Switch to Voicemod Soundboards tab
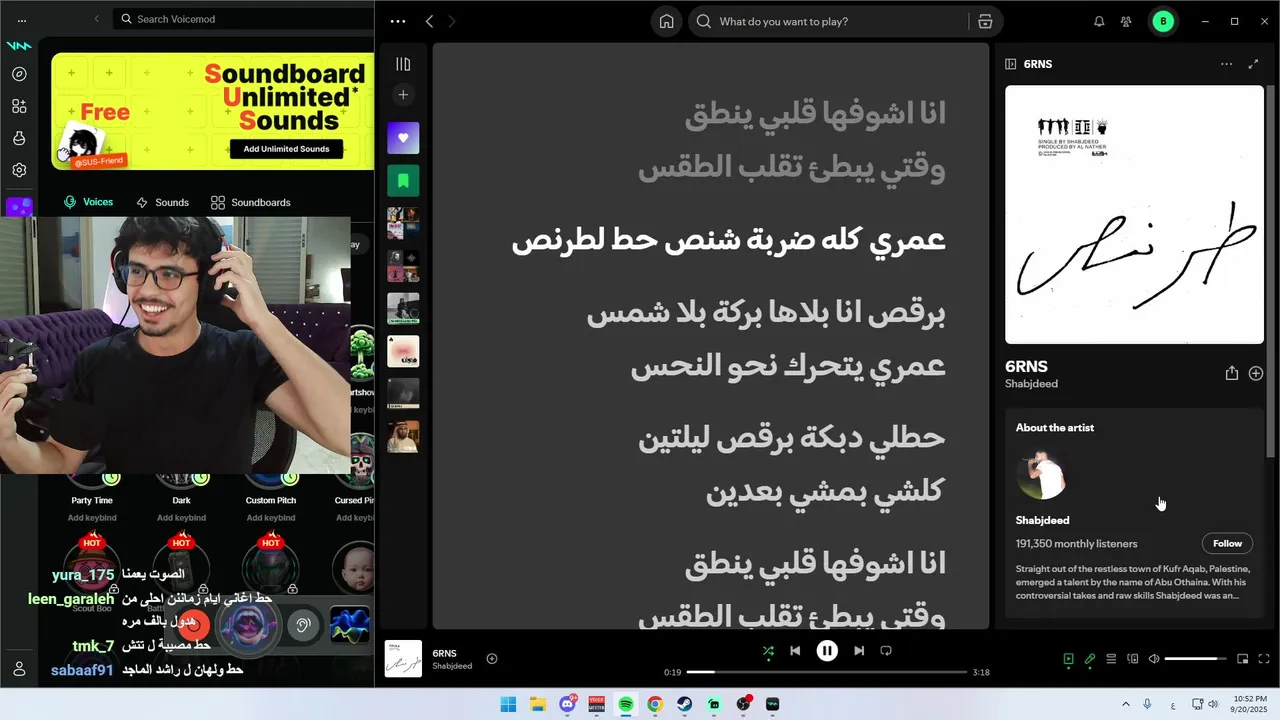Viewport: 1280px width, 720px height. click(x=251, y=202)
